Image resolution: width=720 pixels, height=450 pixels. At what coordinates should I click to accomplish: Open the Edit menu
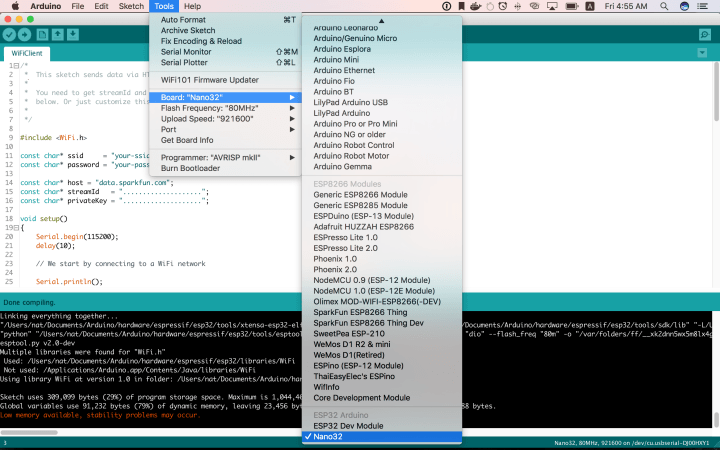click(x=101, y=6)
